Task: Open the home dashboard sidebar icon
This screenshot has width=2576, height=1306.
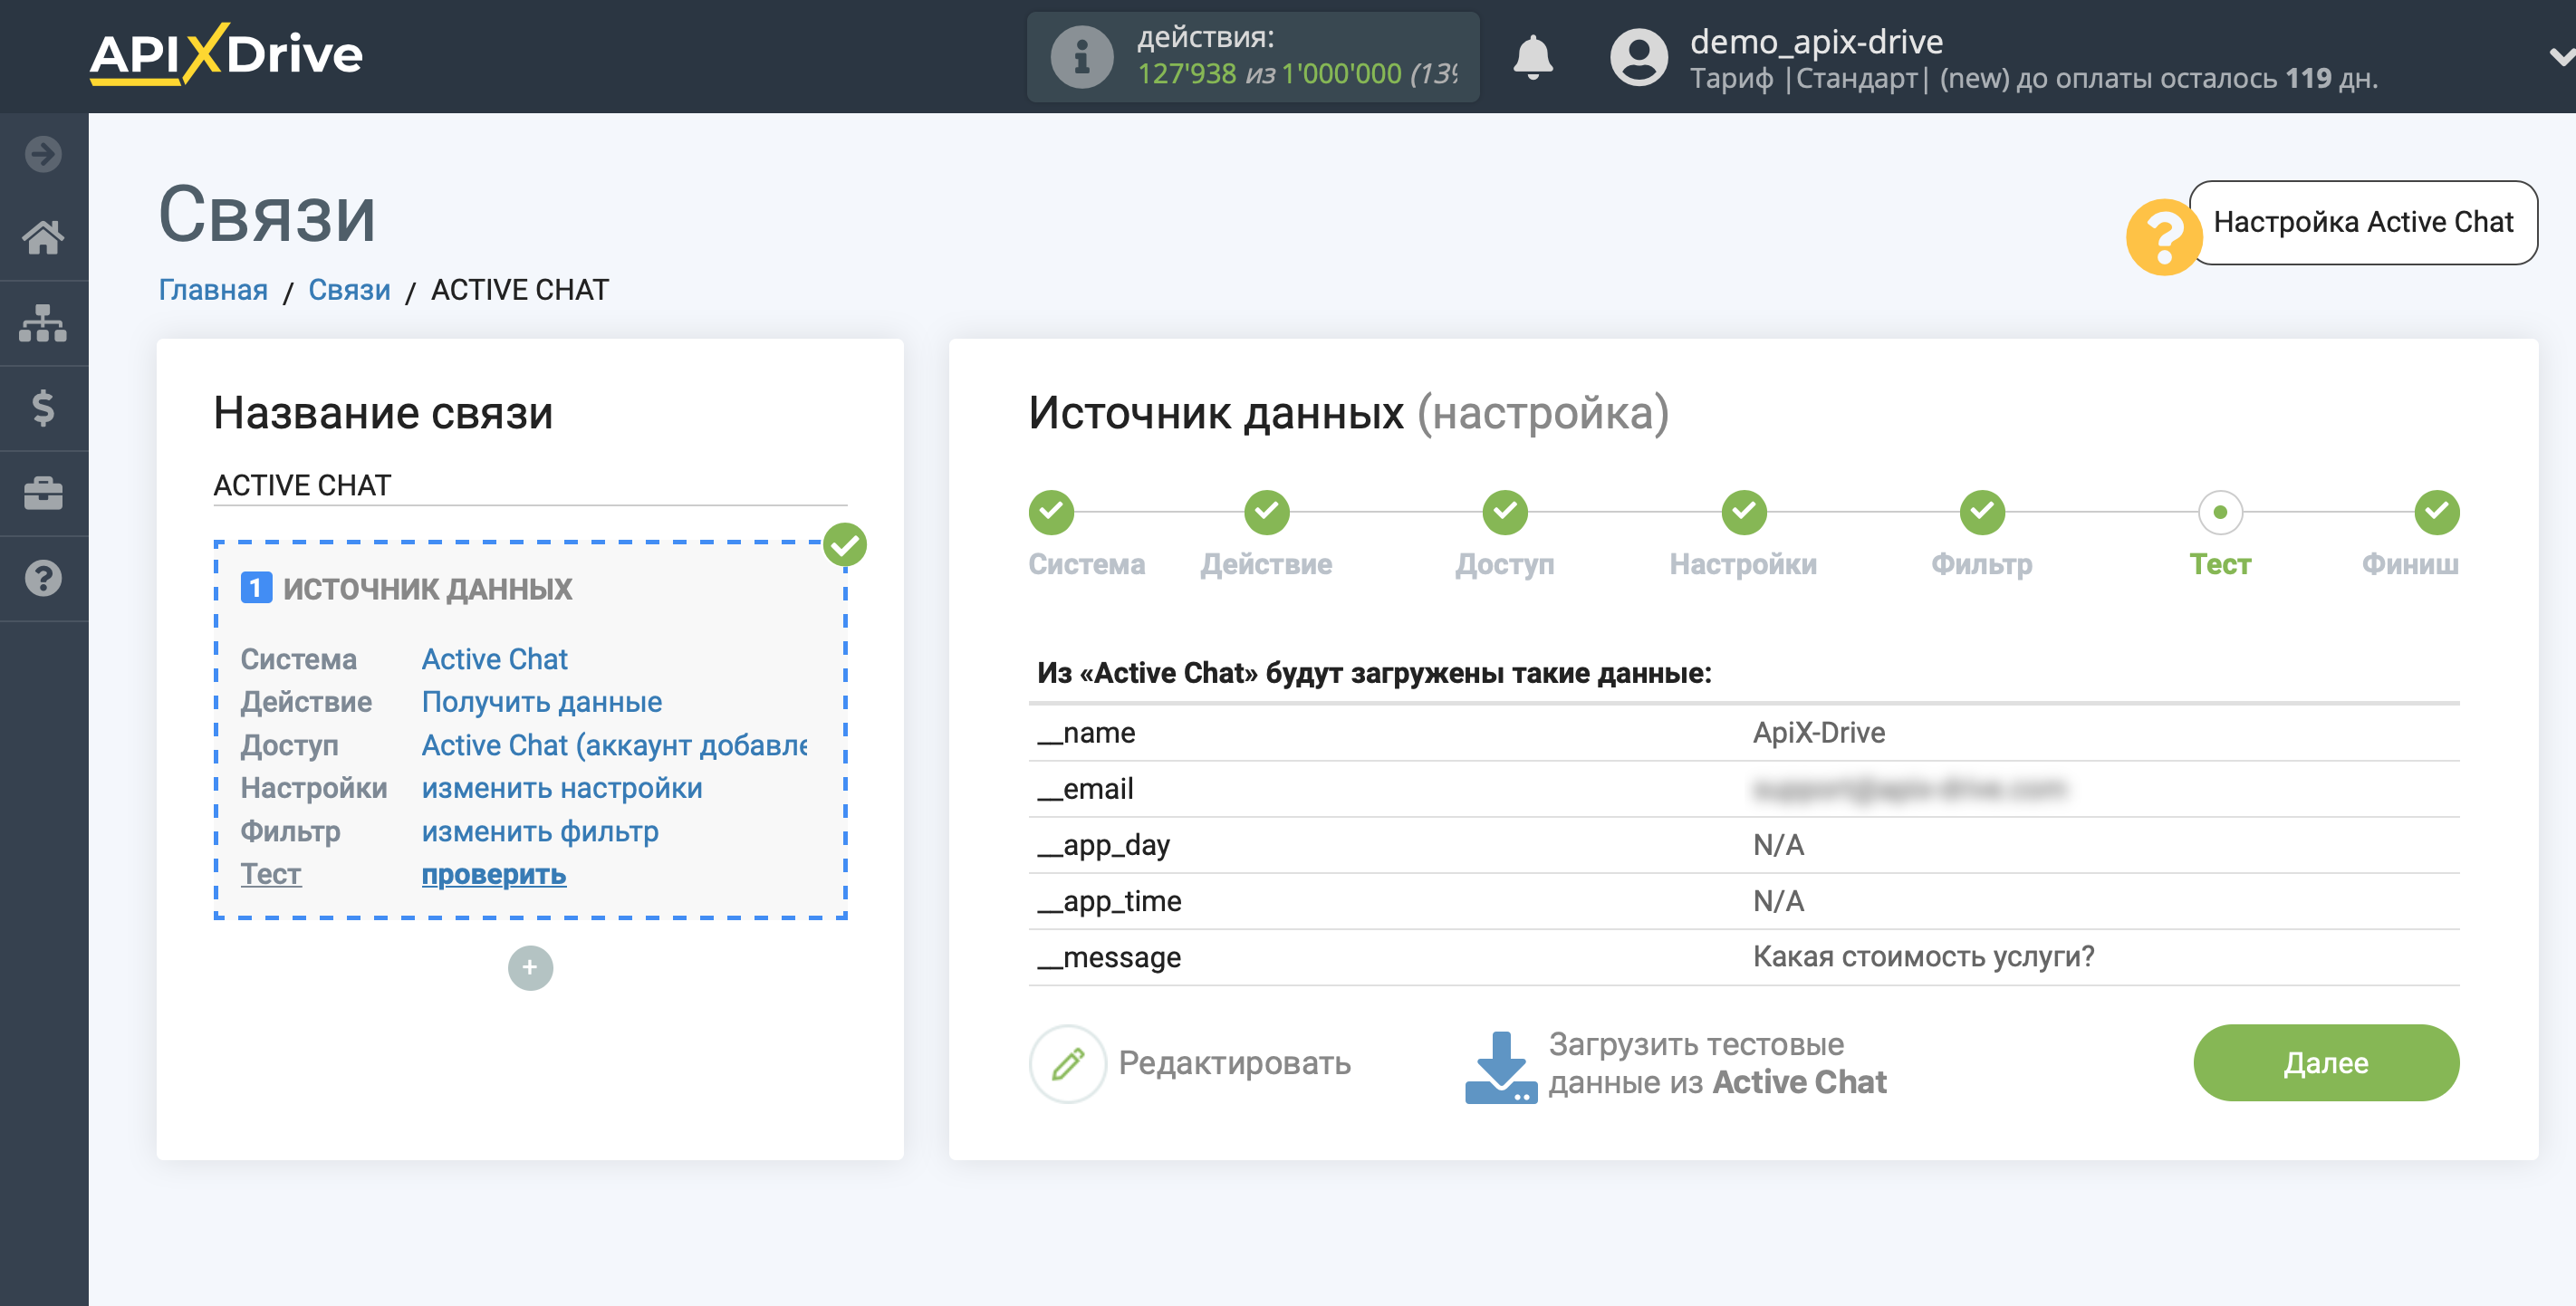Action: tap(43, 238)
